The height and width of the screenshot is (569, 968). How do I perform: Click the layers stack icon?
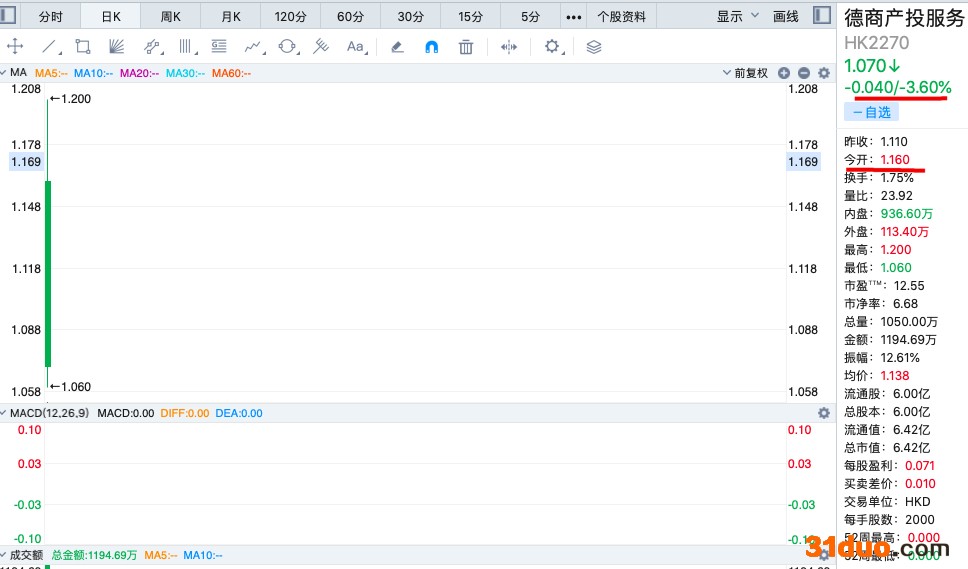pyautogui.click(x=593, y=46)
